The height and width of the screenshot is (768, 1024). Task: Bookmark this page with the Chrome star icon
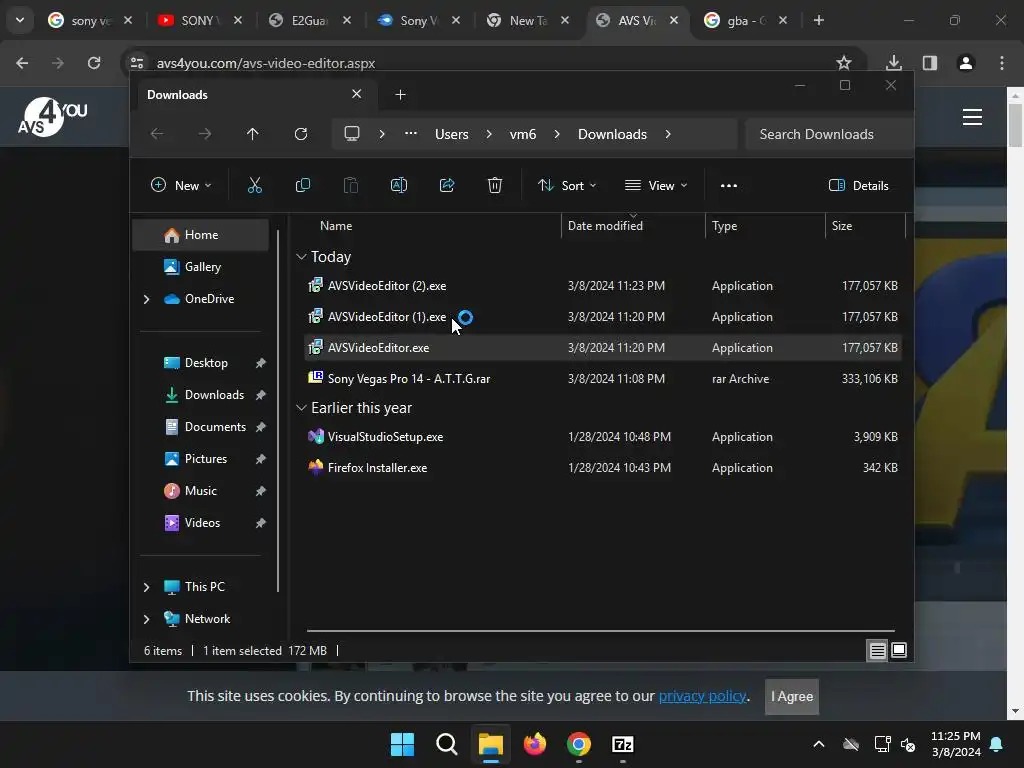pos(844,63)
